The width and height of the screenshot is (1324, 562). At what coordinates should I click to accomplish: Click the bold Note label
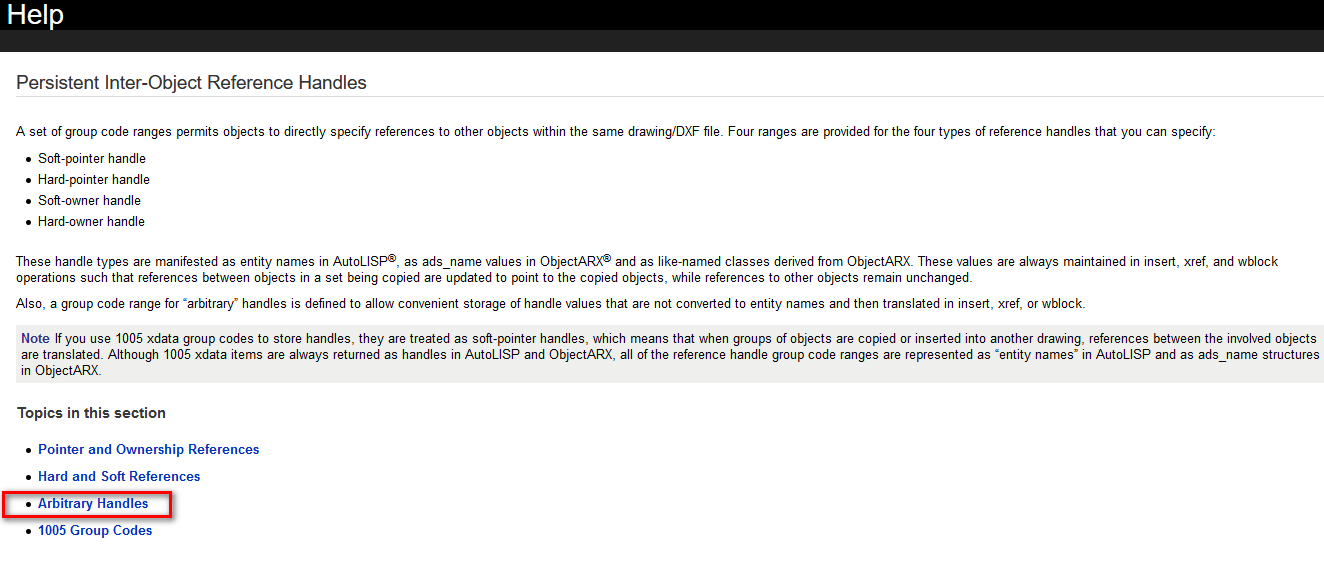[x=35, y=339]
